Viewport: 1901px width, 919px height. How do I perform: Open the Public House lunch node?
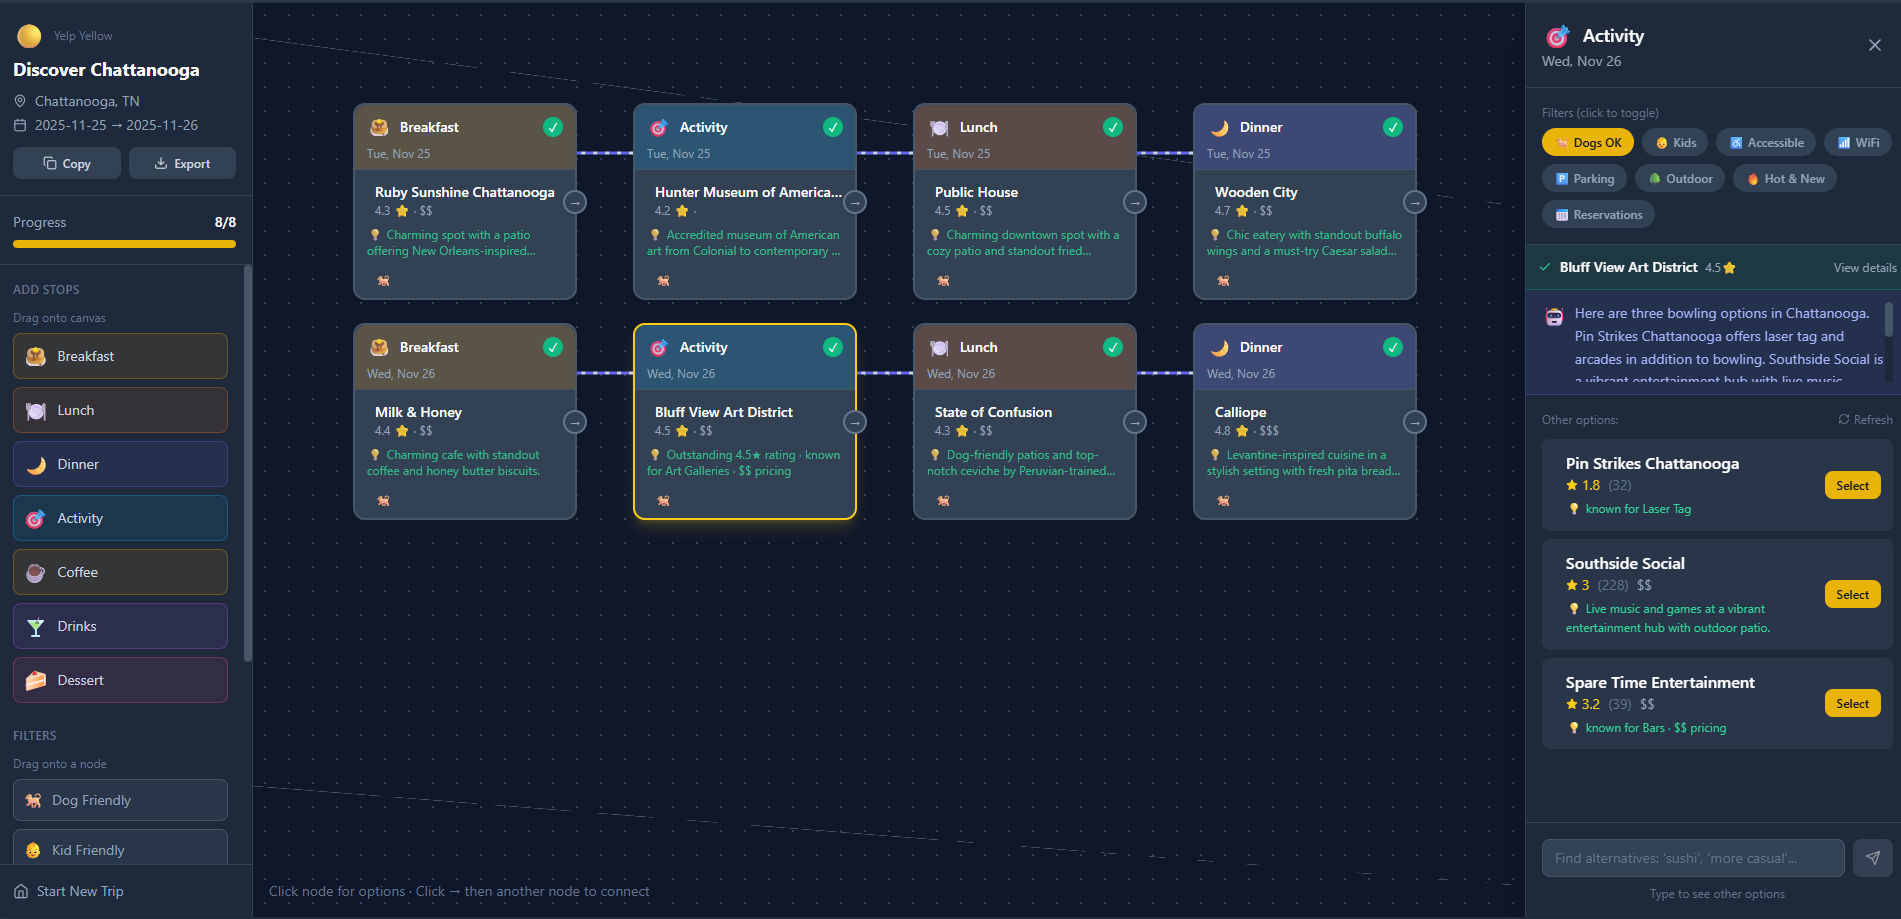tap(1025, 202)
